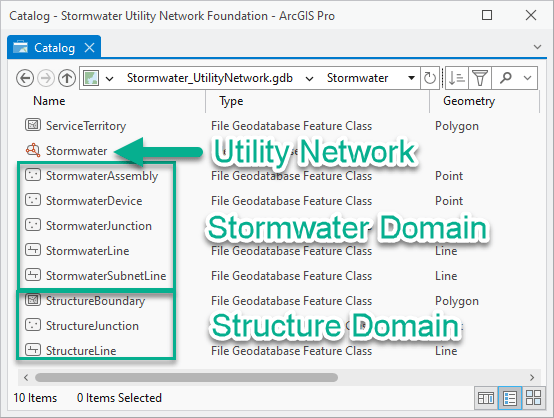Select StormwaterLine feature class name

[88, 251]
